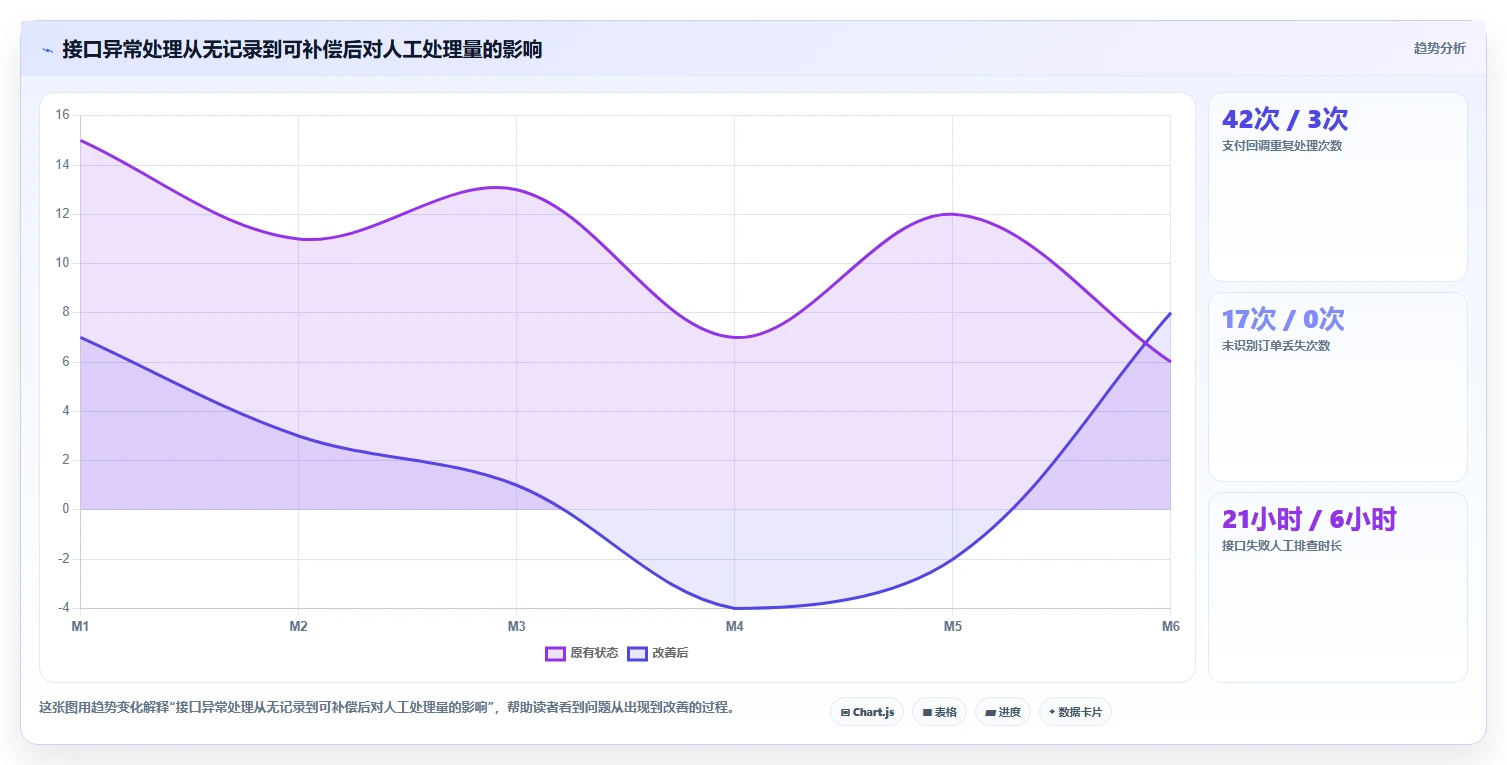The width and height of the screenshot is (1507, 765).
Task: Click the 原有状态 line peak at M5
Action: pos(952,214)
